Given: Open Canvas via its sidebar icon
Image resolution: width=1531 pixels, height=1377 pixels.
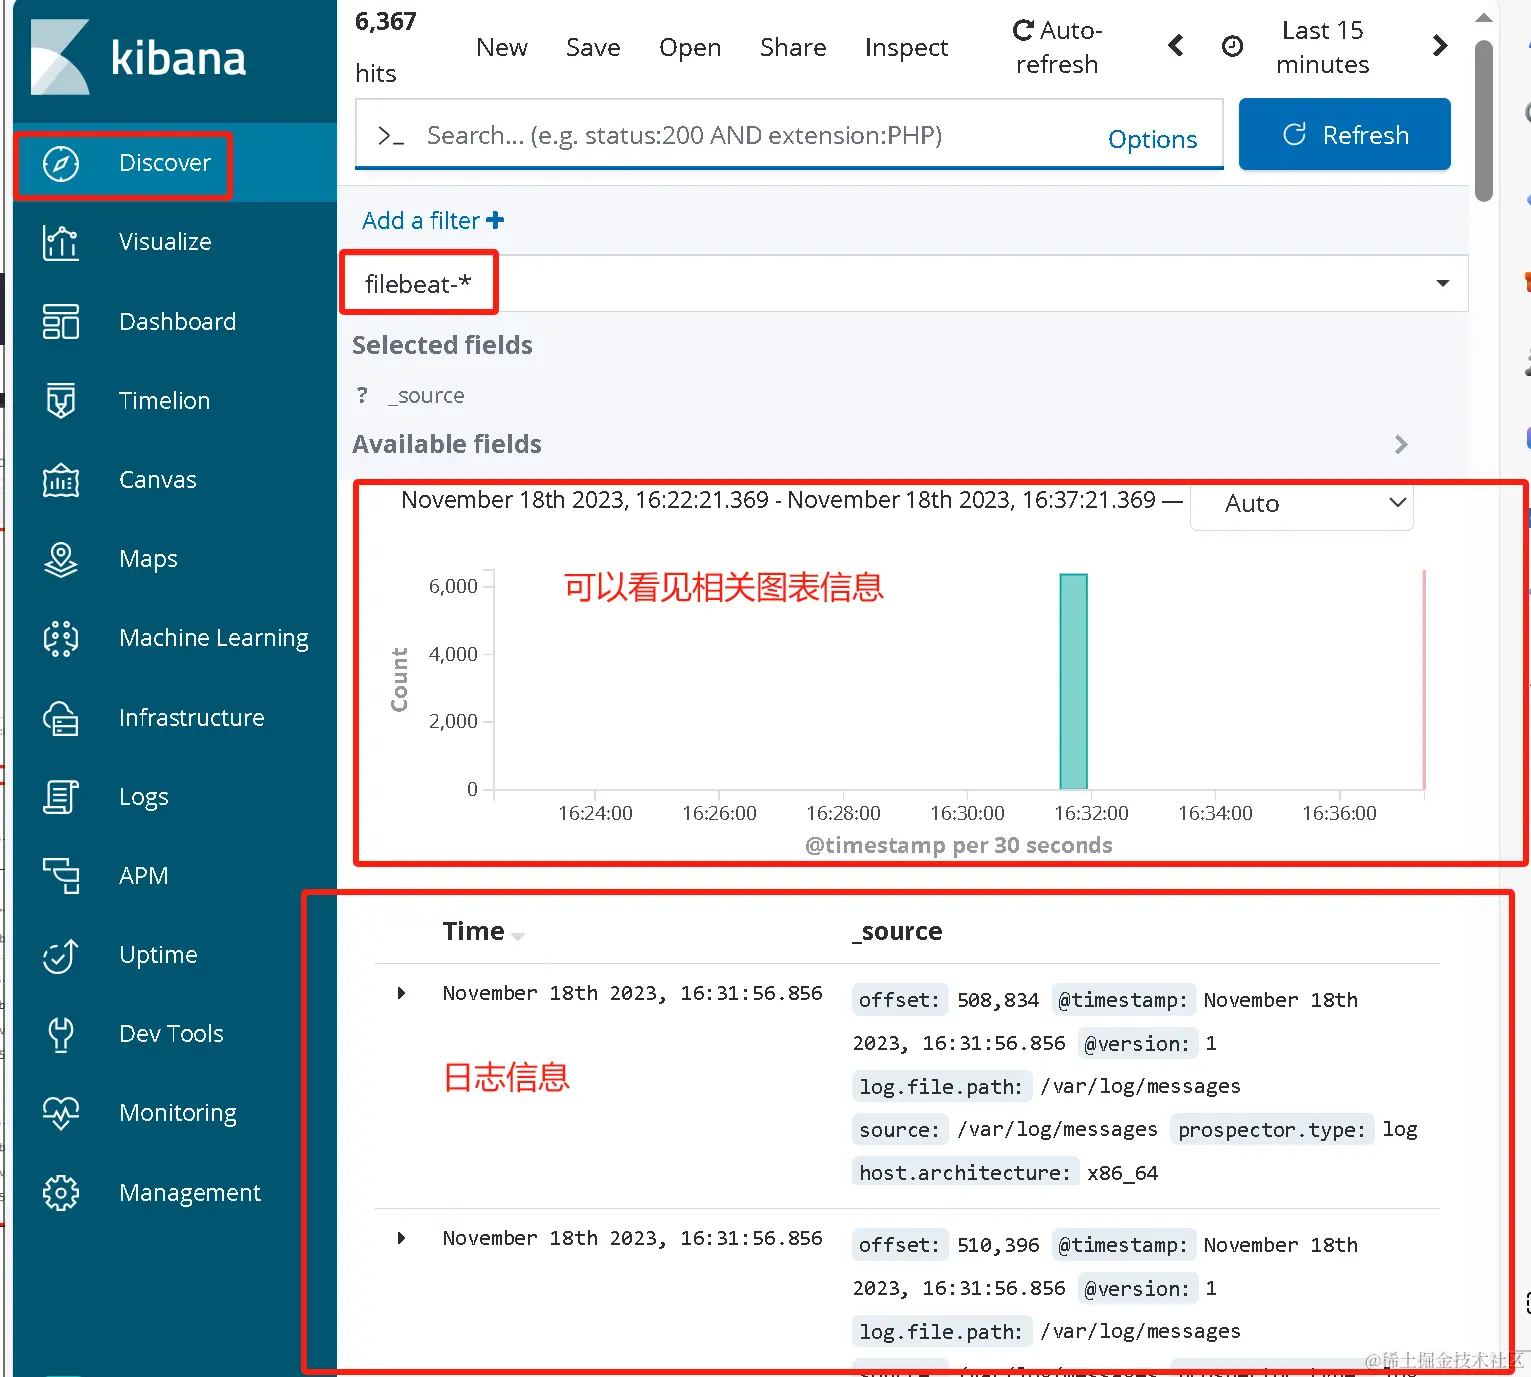Looking at the screenshot, I should coord(61,480).
